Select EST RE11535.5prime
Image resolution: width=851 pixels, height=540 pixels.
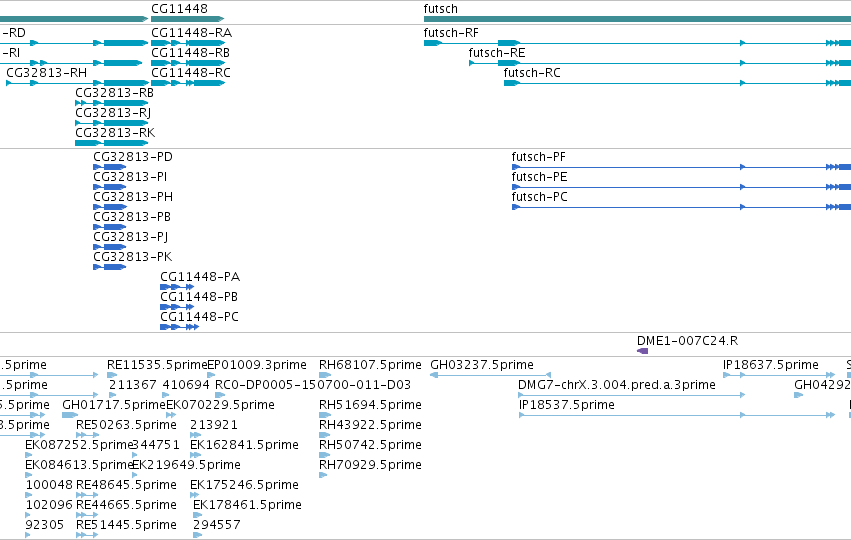click(157, 365)
